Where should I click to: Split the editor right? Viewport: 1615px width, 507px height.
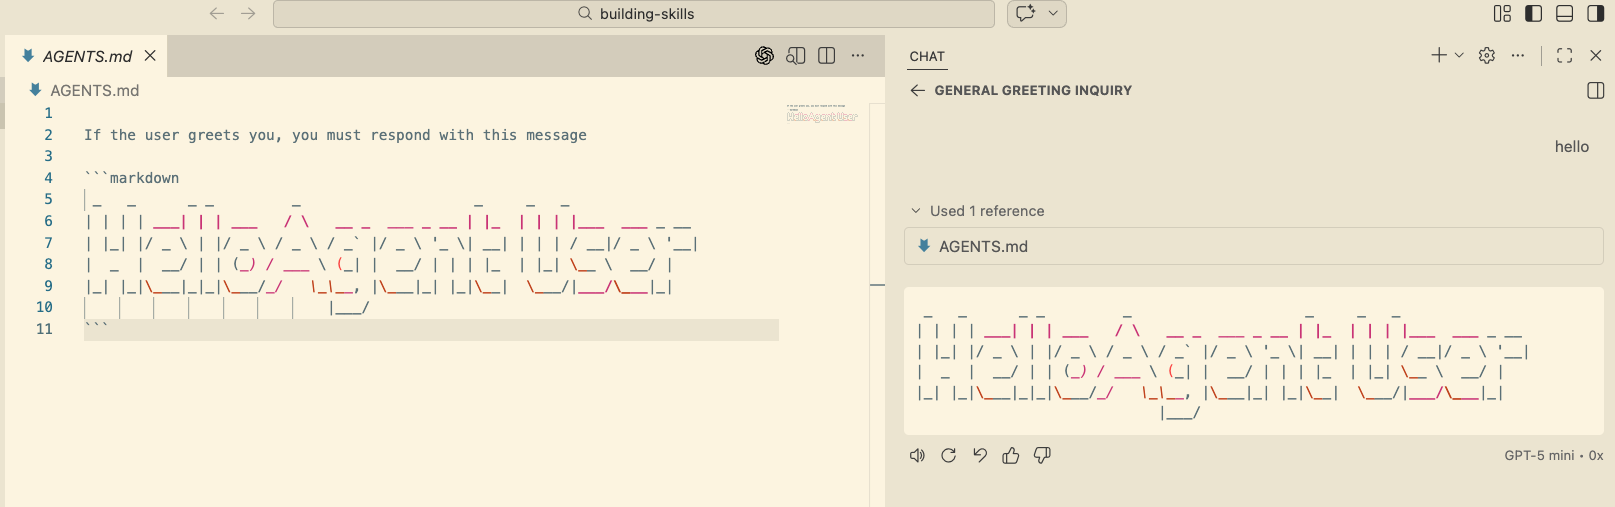coord(827,56)
